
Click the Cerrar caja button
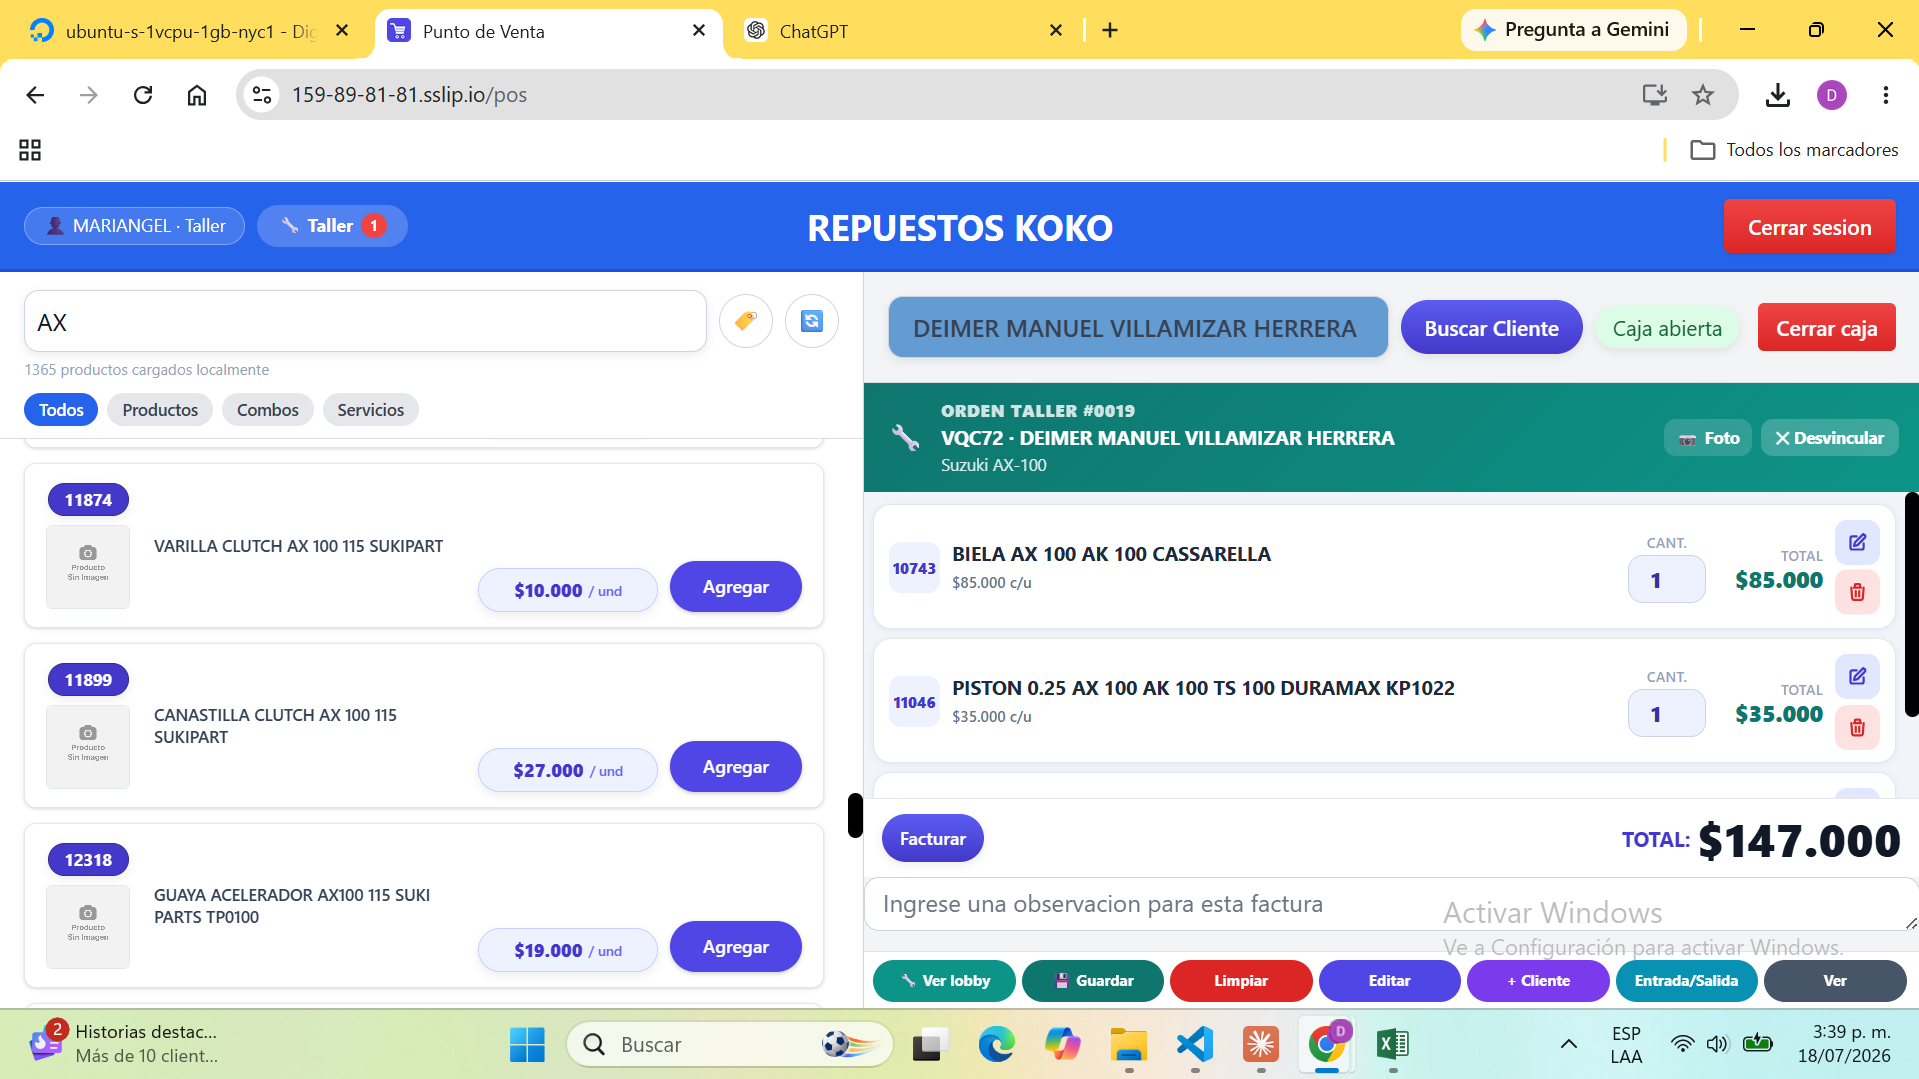click(x=1826, y=328)
